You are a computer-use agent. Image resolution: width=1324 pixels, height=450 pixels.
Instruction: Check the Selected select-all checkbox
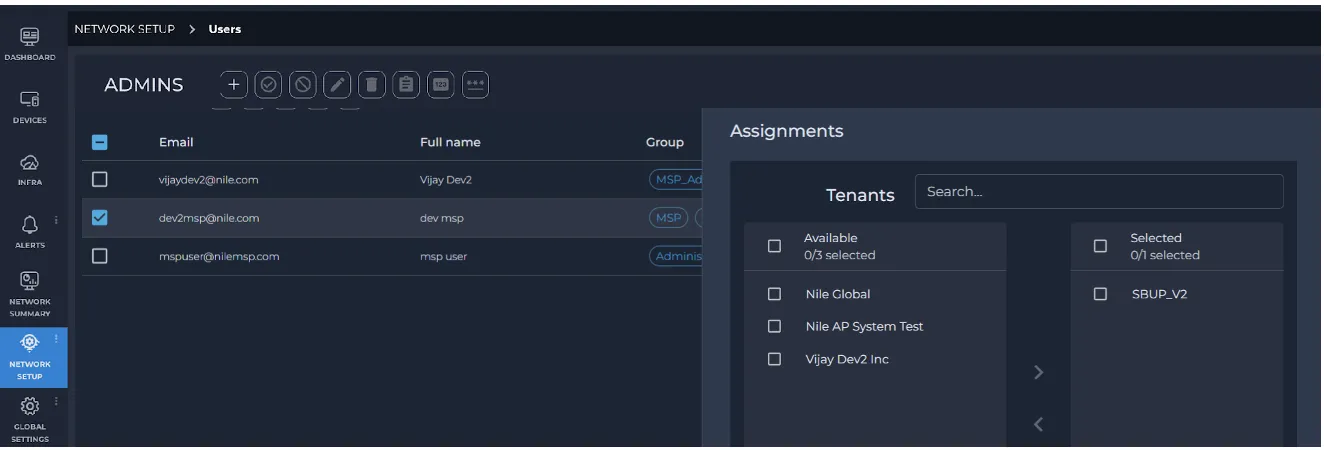(1100, 246)
